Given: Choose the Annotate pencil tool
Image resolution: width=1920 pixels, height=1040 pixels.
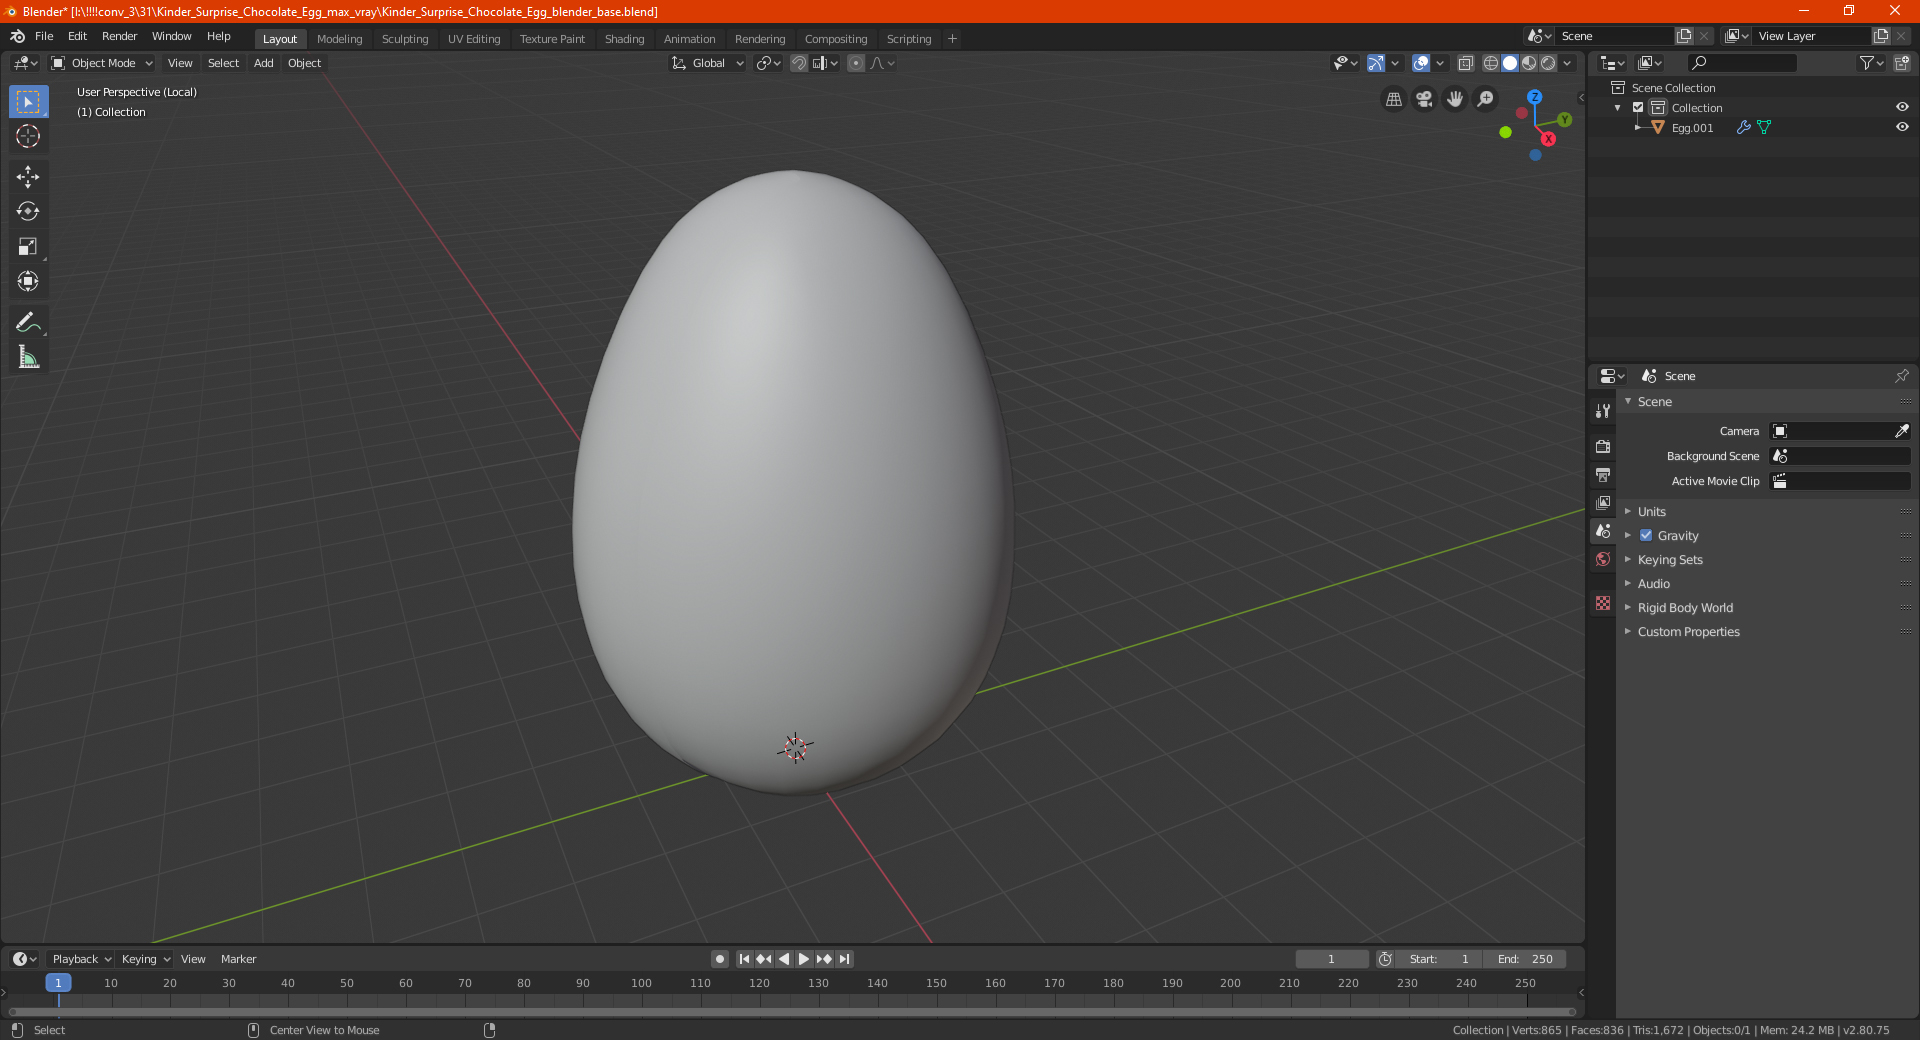Looking at the screenshot, I should pos(28,322).
